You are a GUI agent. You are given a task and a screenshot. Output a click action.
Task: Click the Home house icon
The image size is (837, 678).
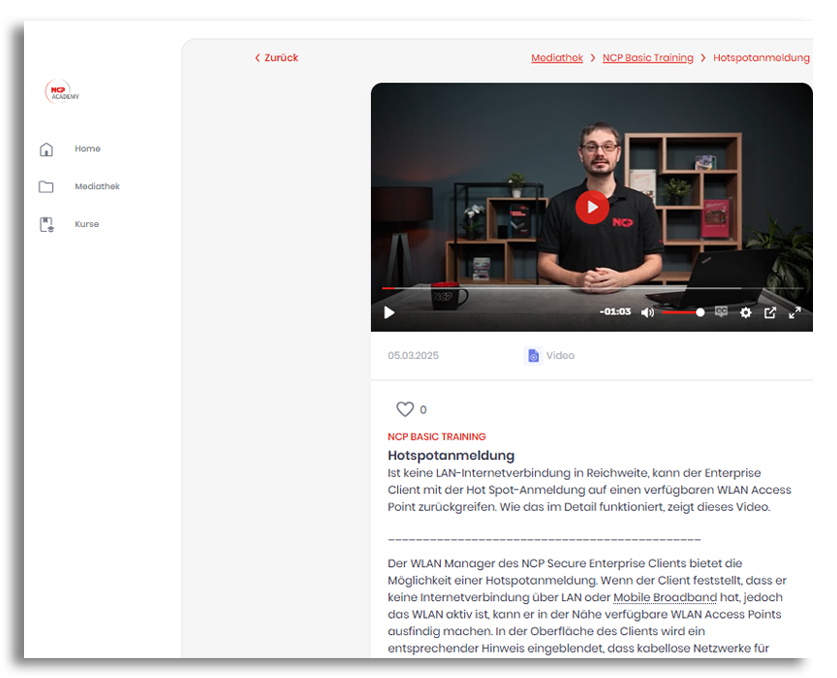46,149
